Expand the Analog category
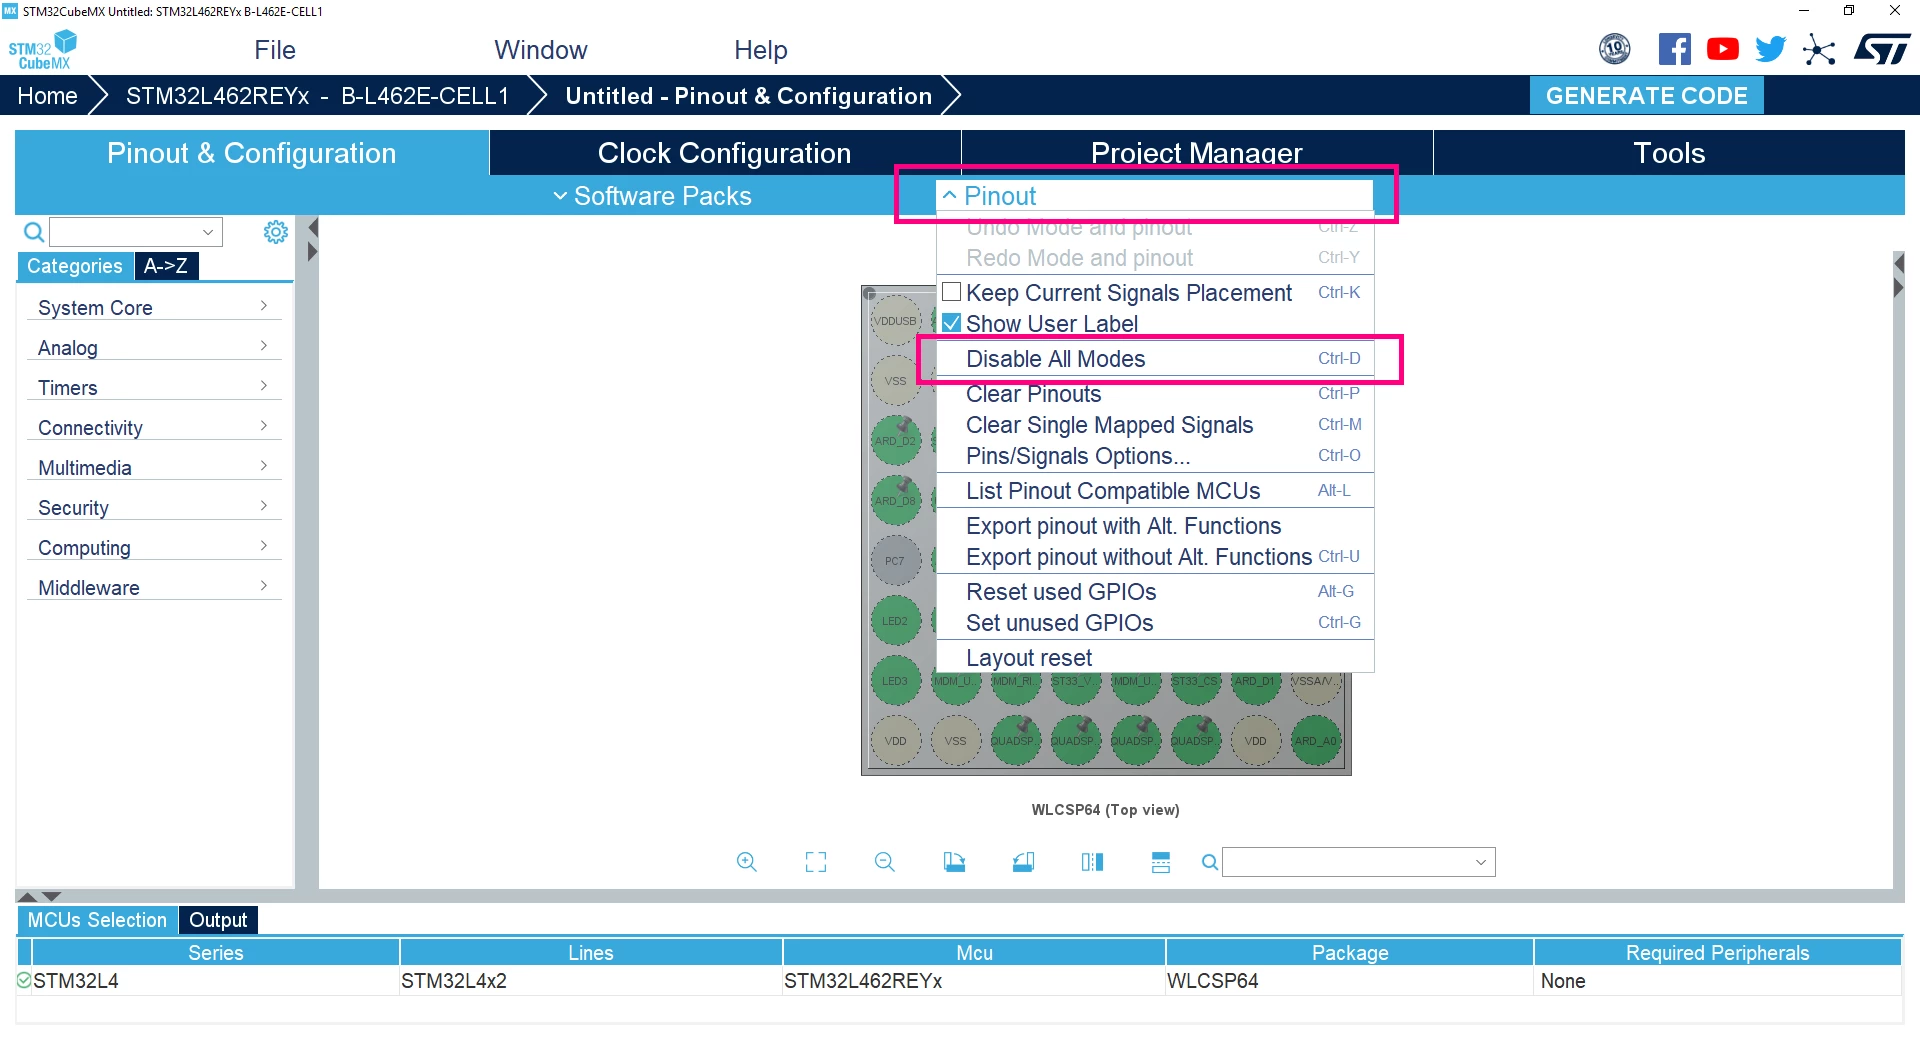This screenshot has width=1920, height=1040. click(154, 347)
